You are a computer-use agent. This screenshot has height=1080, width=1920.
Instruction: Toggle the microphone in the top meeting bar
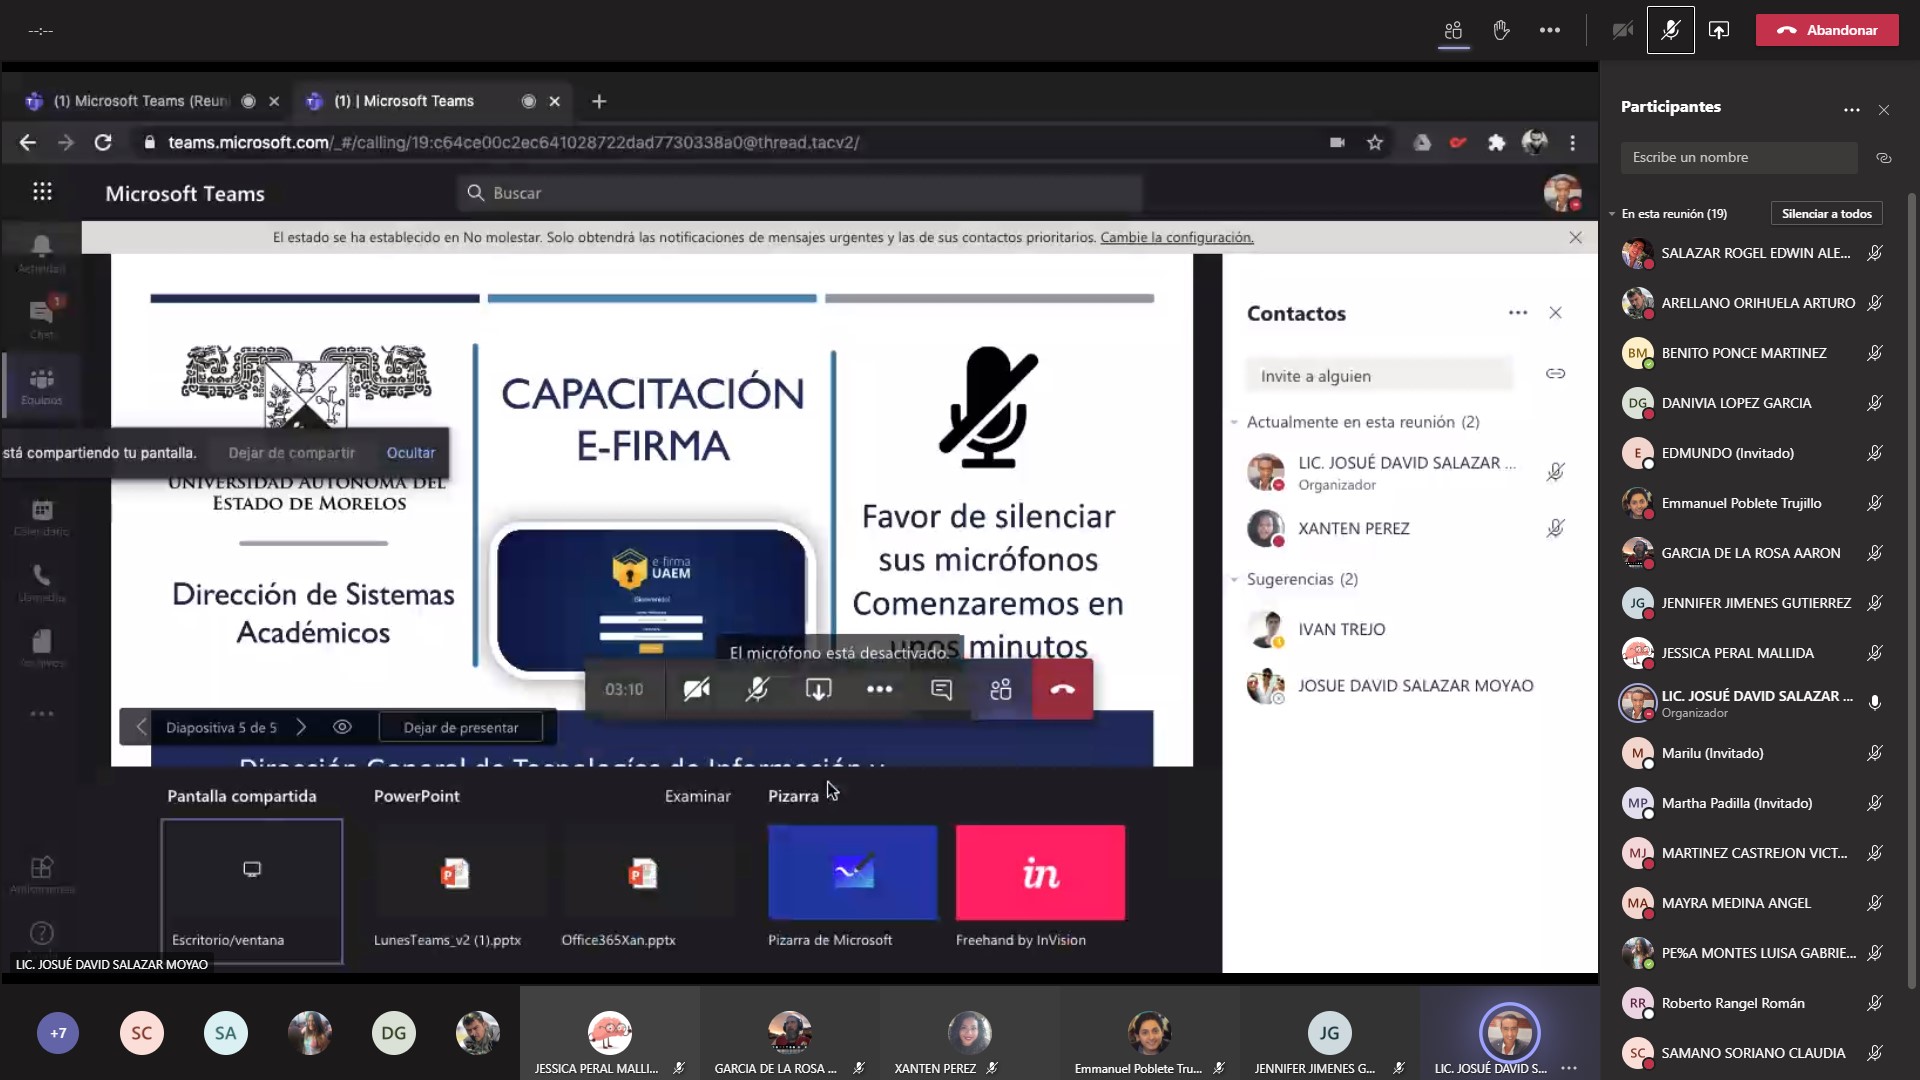1670,30
